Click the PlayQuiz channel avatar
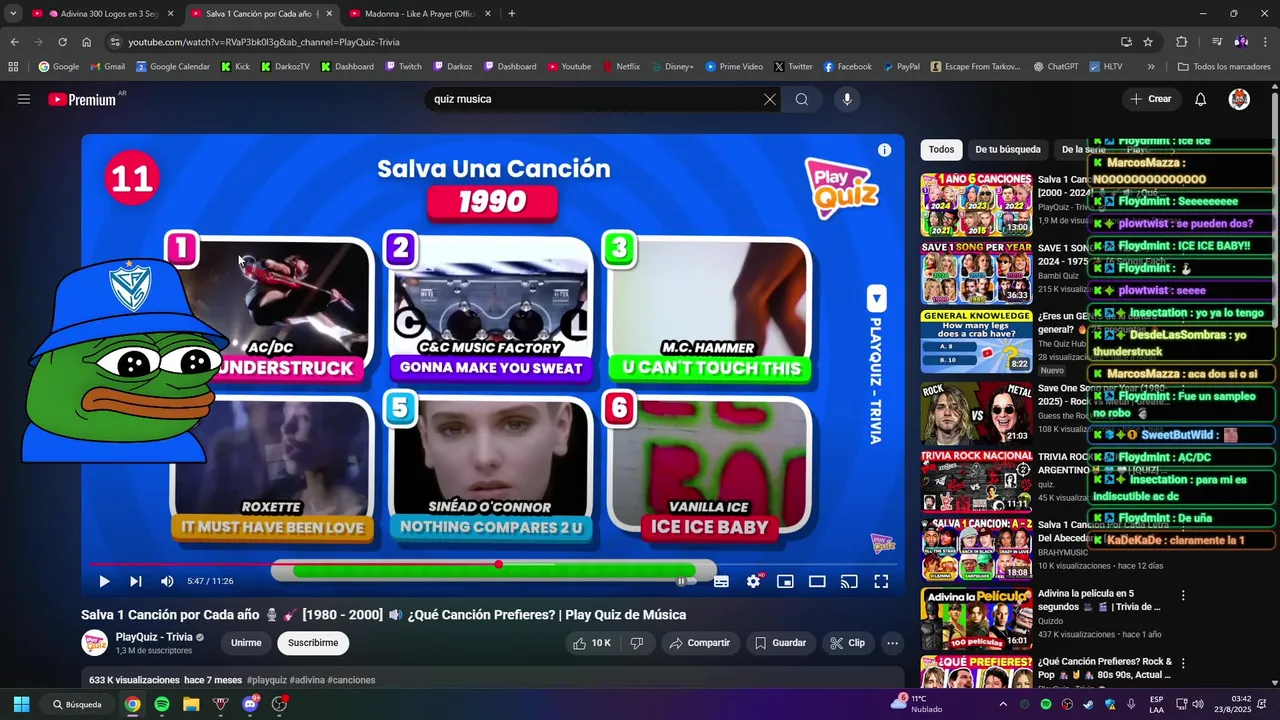This screenshot has width=1280, height=720. (94, 643)
